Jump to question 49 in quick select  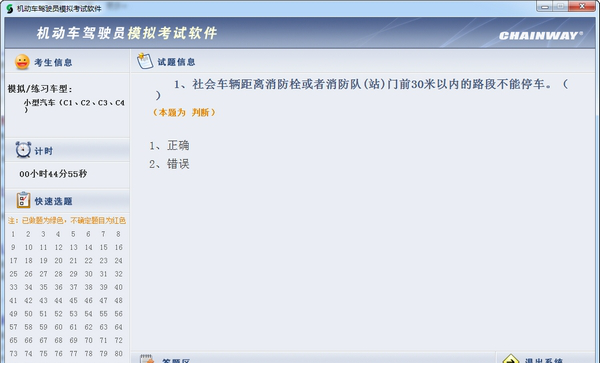(13, 314)
